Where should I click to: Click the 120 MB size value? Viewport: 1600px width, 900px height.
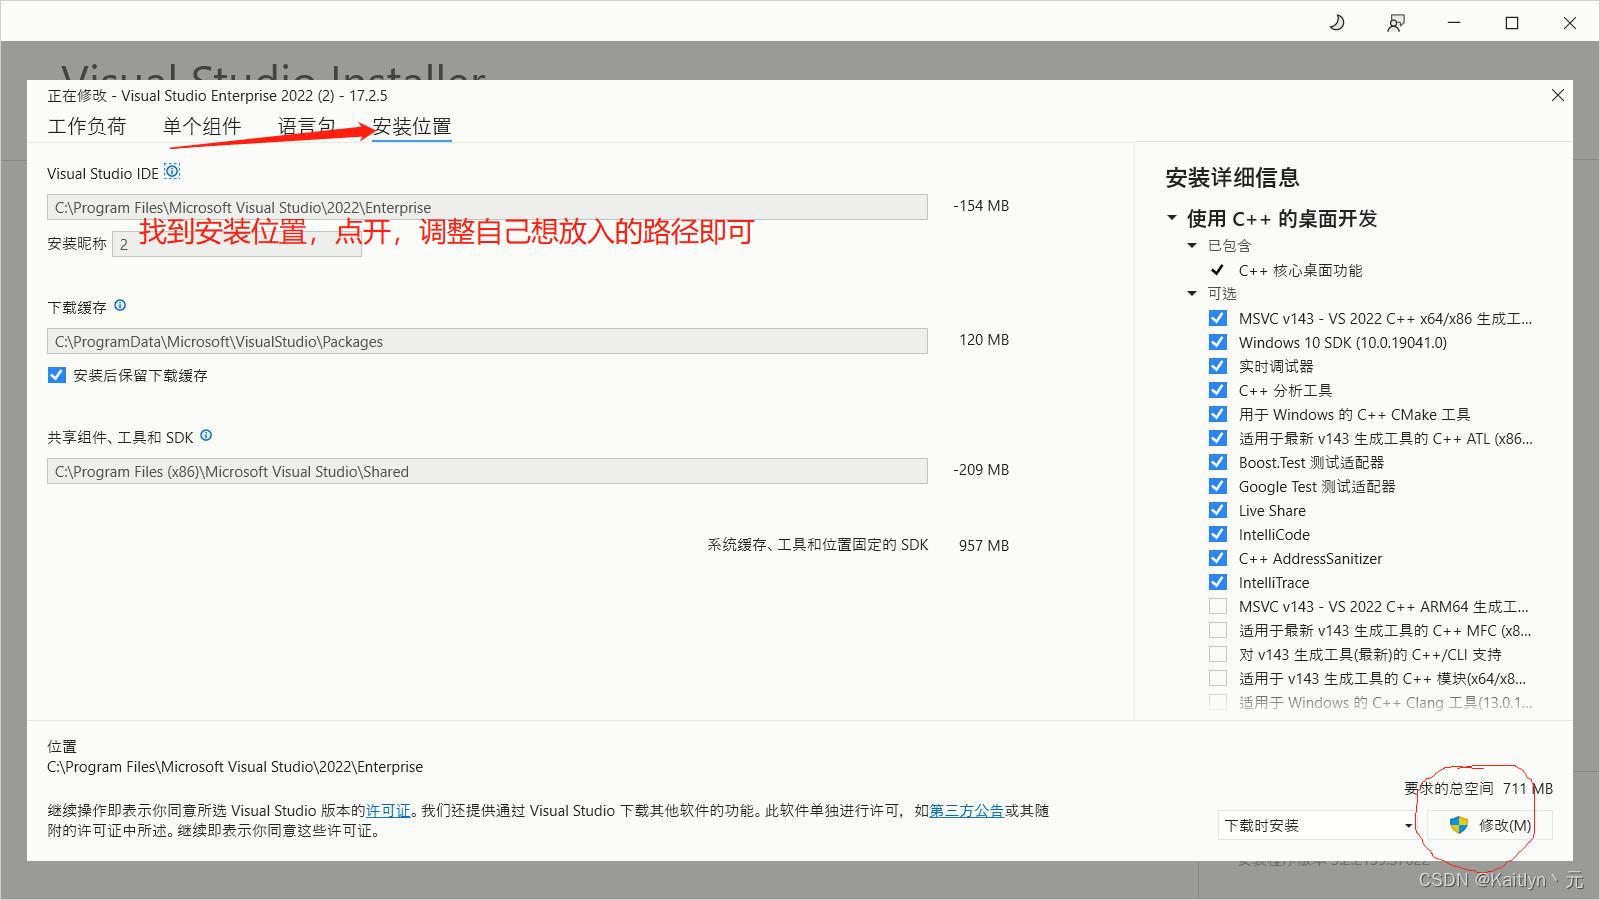(x=984, y=339)
